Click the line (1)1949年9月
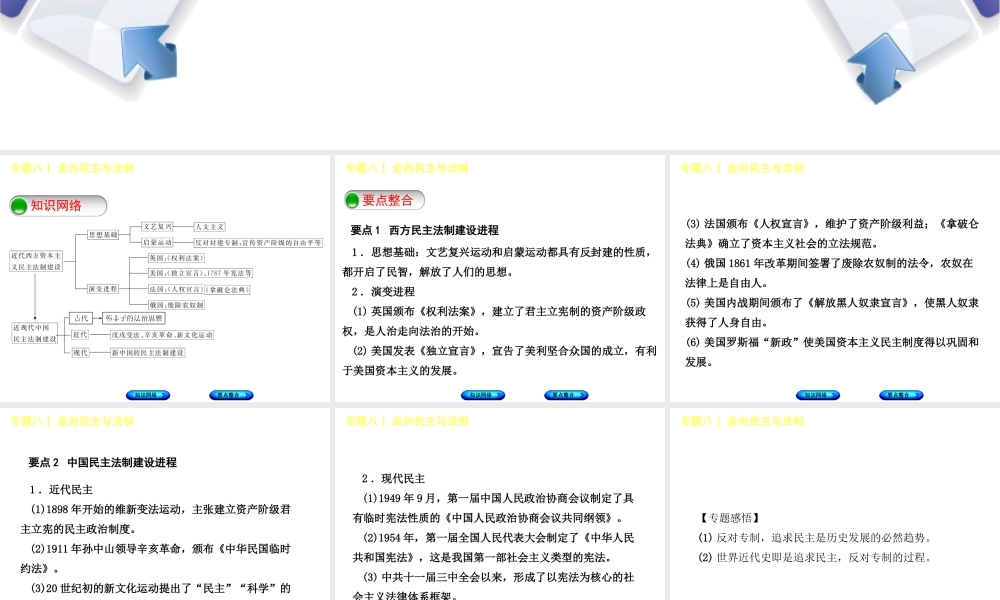Viewport: 1000px width, 600px height. [494, 508]
